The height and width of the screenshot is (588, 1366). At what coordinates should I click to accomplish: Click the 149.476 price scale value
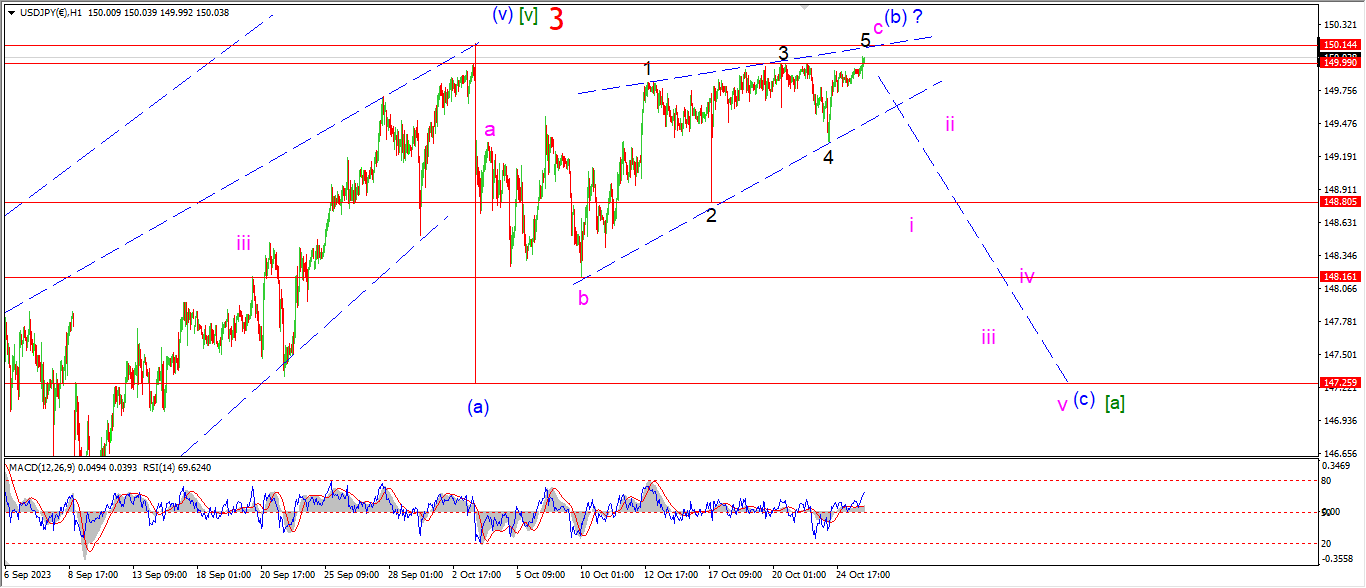[1340, 124]
